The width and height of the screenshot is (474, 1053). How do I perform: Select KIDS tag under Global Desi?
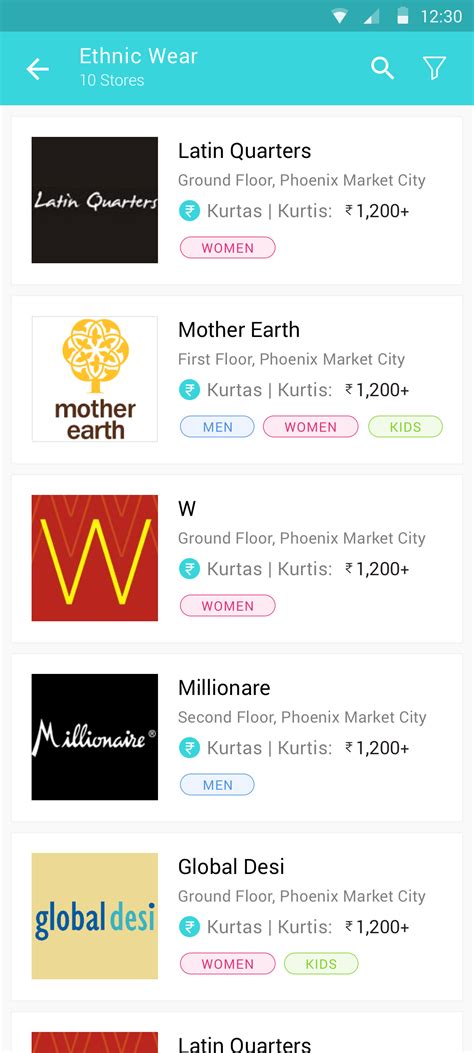coord(321,964)
